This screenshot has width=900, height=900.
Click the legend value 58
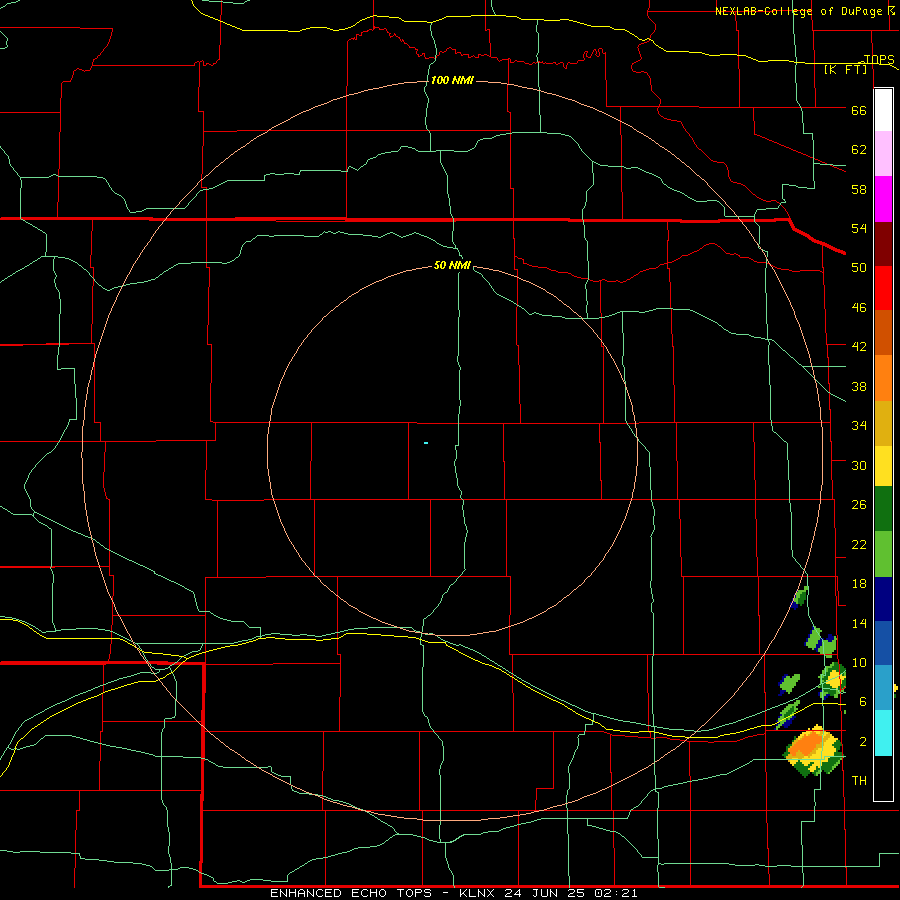coord(859,189)
